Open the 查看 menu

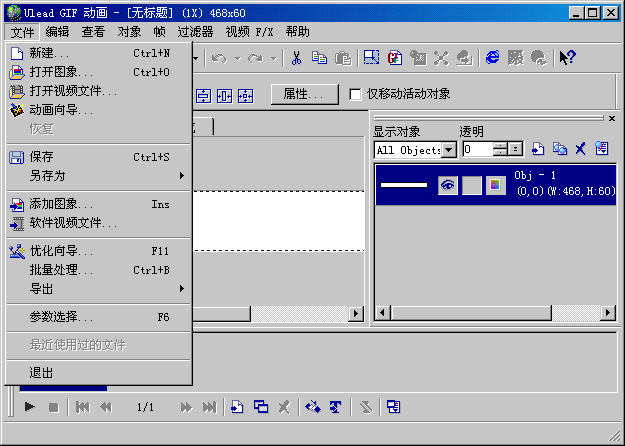[93, 31]
